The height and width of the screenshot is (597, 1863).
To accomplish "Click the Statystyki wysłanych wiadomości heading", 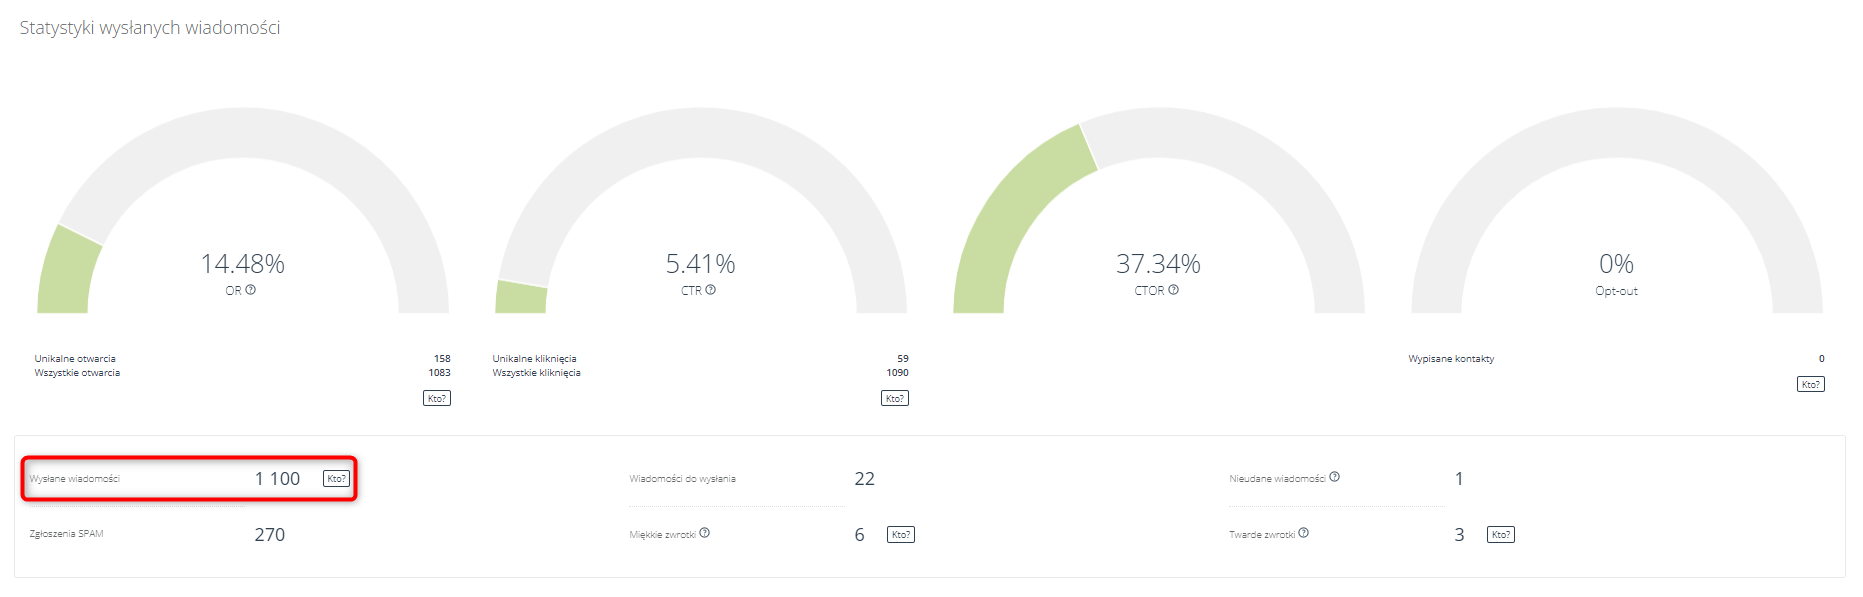I will click(x=150, y=28).
